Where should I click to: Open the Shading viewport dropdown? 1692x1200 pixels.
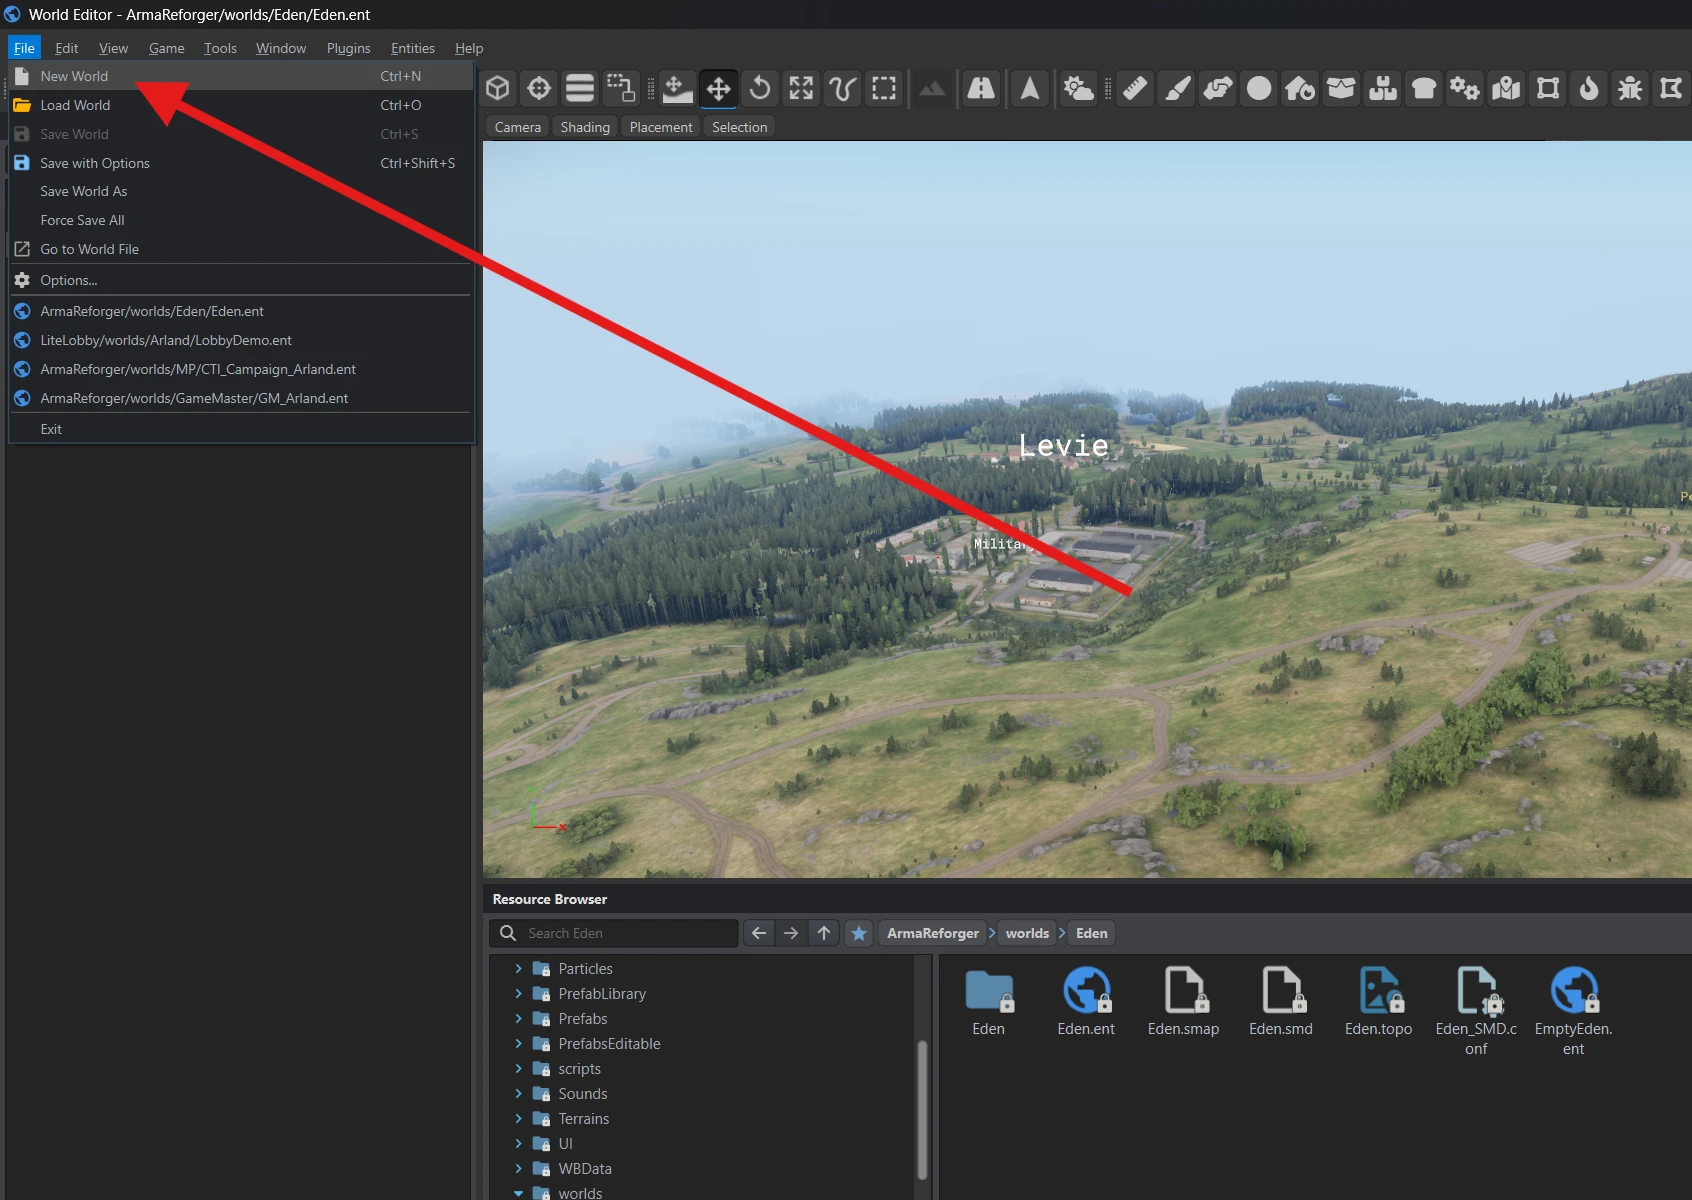point(585,127)
